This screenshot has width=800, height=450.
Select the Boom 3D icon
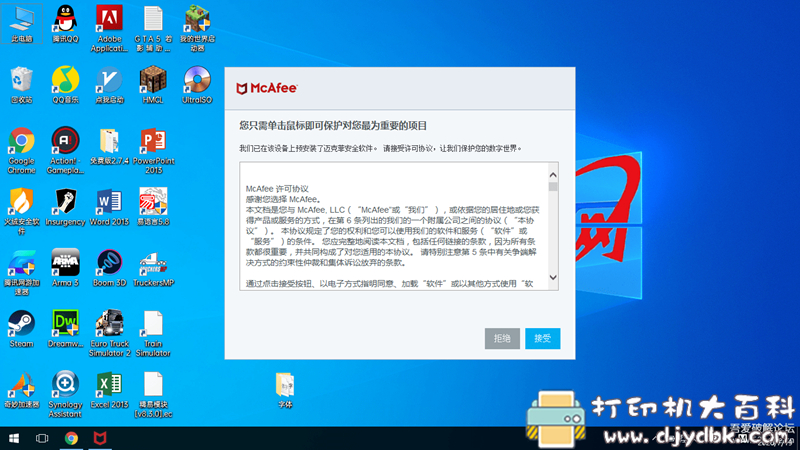tap(109, 268)
